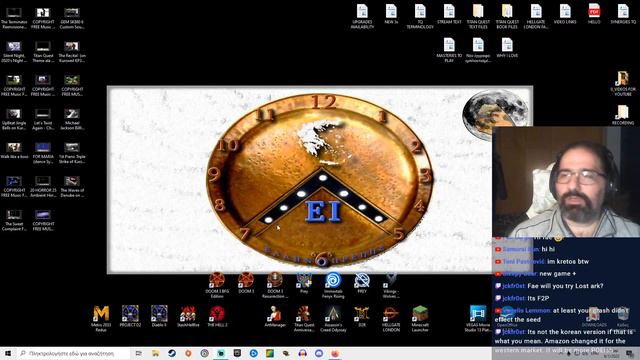Viewport: 640px width, 360px height.
Task: Open File Explorer from taskbar
Action: coord(156,353)
